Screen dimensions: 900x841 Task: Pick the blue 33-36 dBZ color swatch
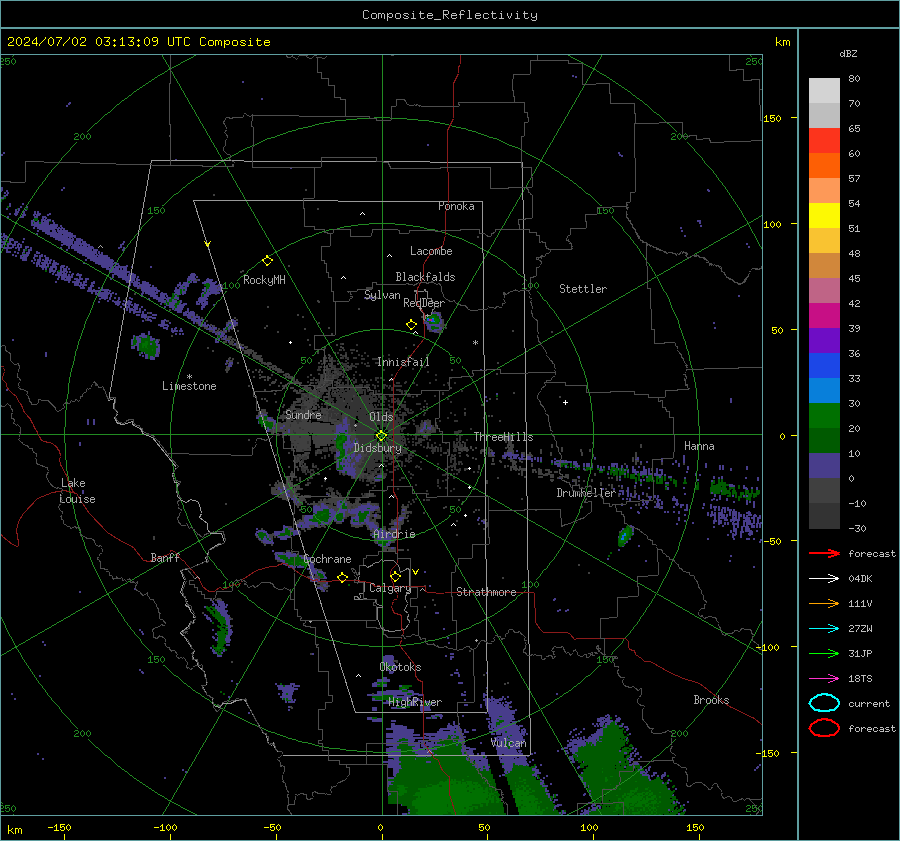pyautogui.click(x=824, y=366)
